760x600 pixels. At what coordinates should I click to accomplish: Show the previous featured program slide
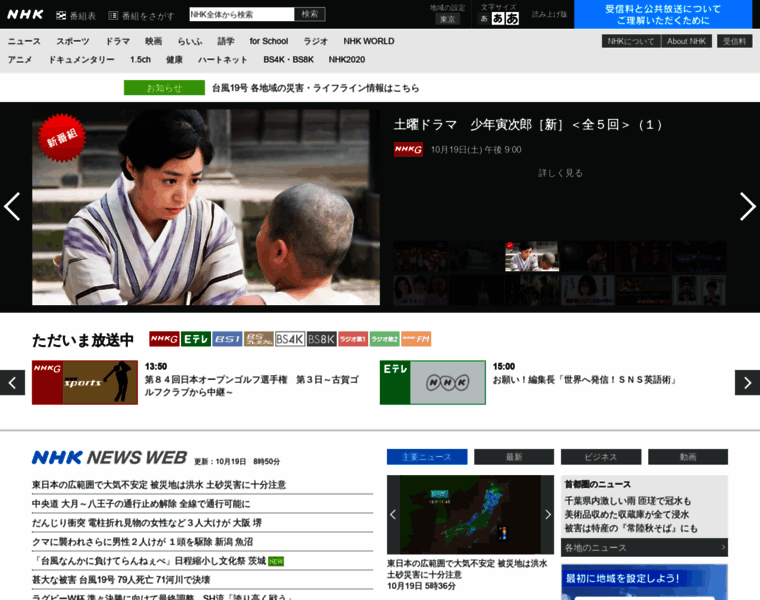pyautogui.click(x=12, y=206)
